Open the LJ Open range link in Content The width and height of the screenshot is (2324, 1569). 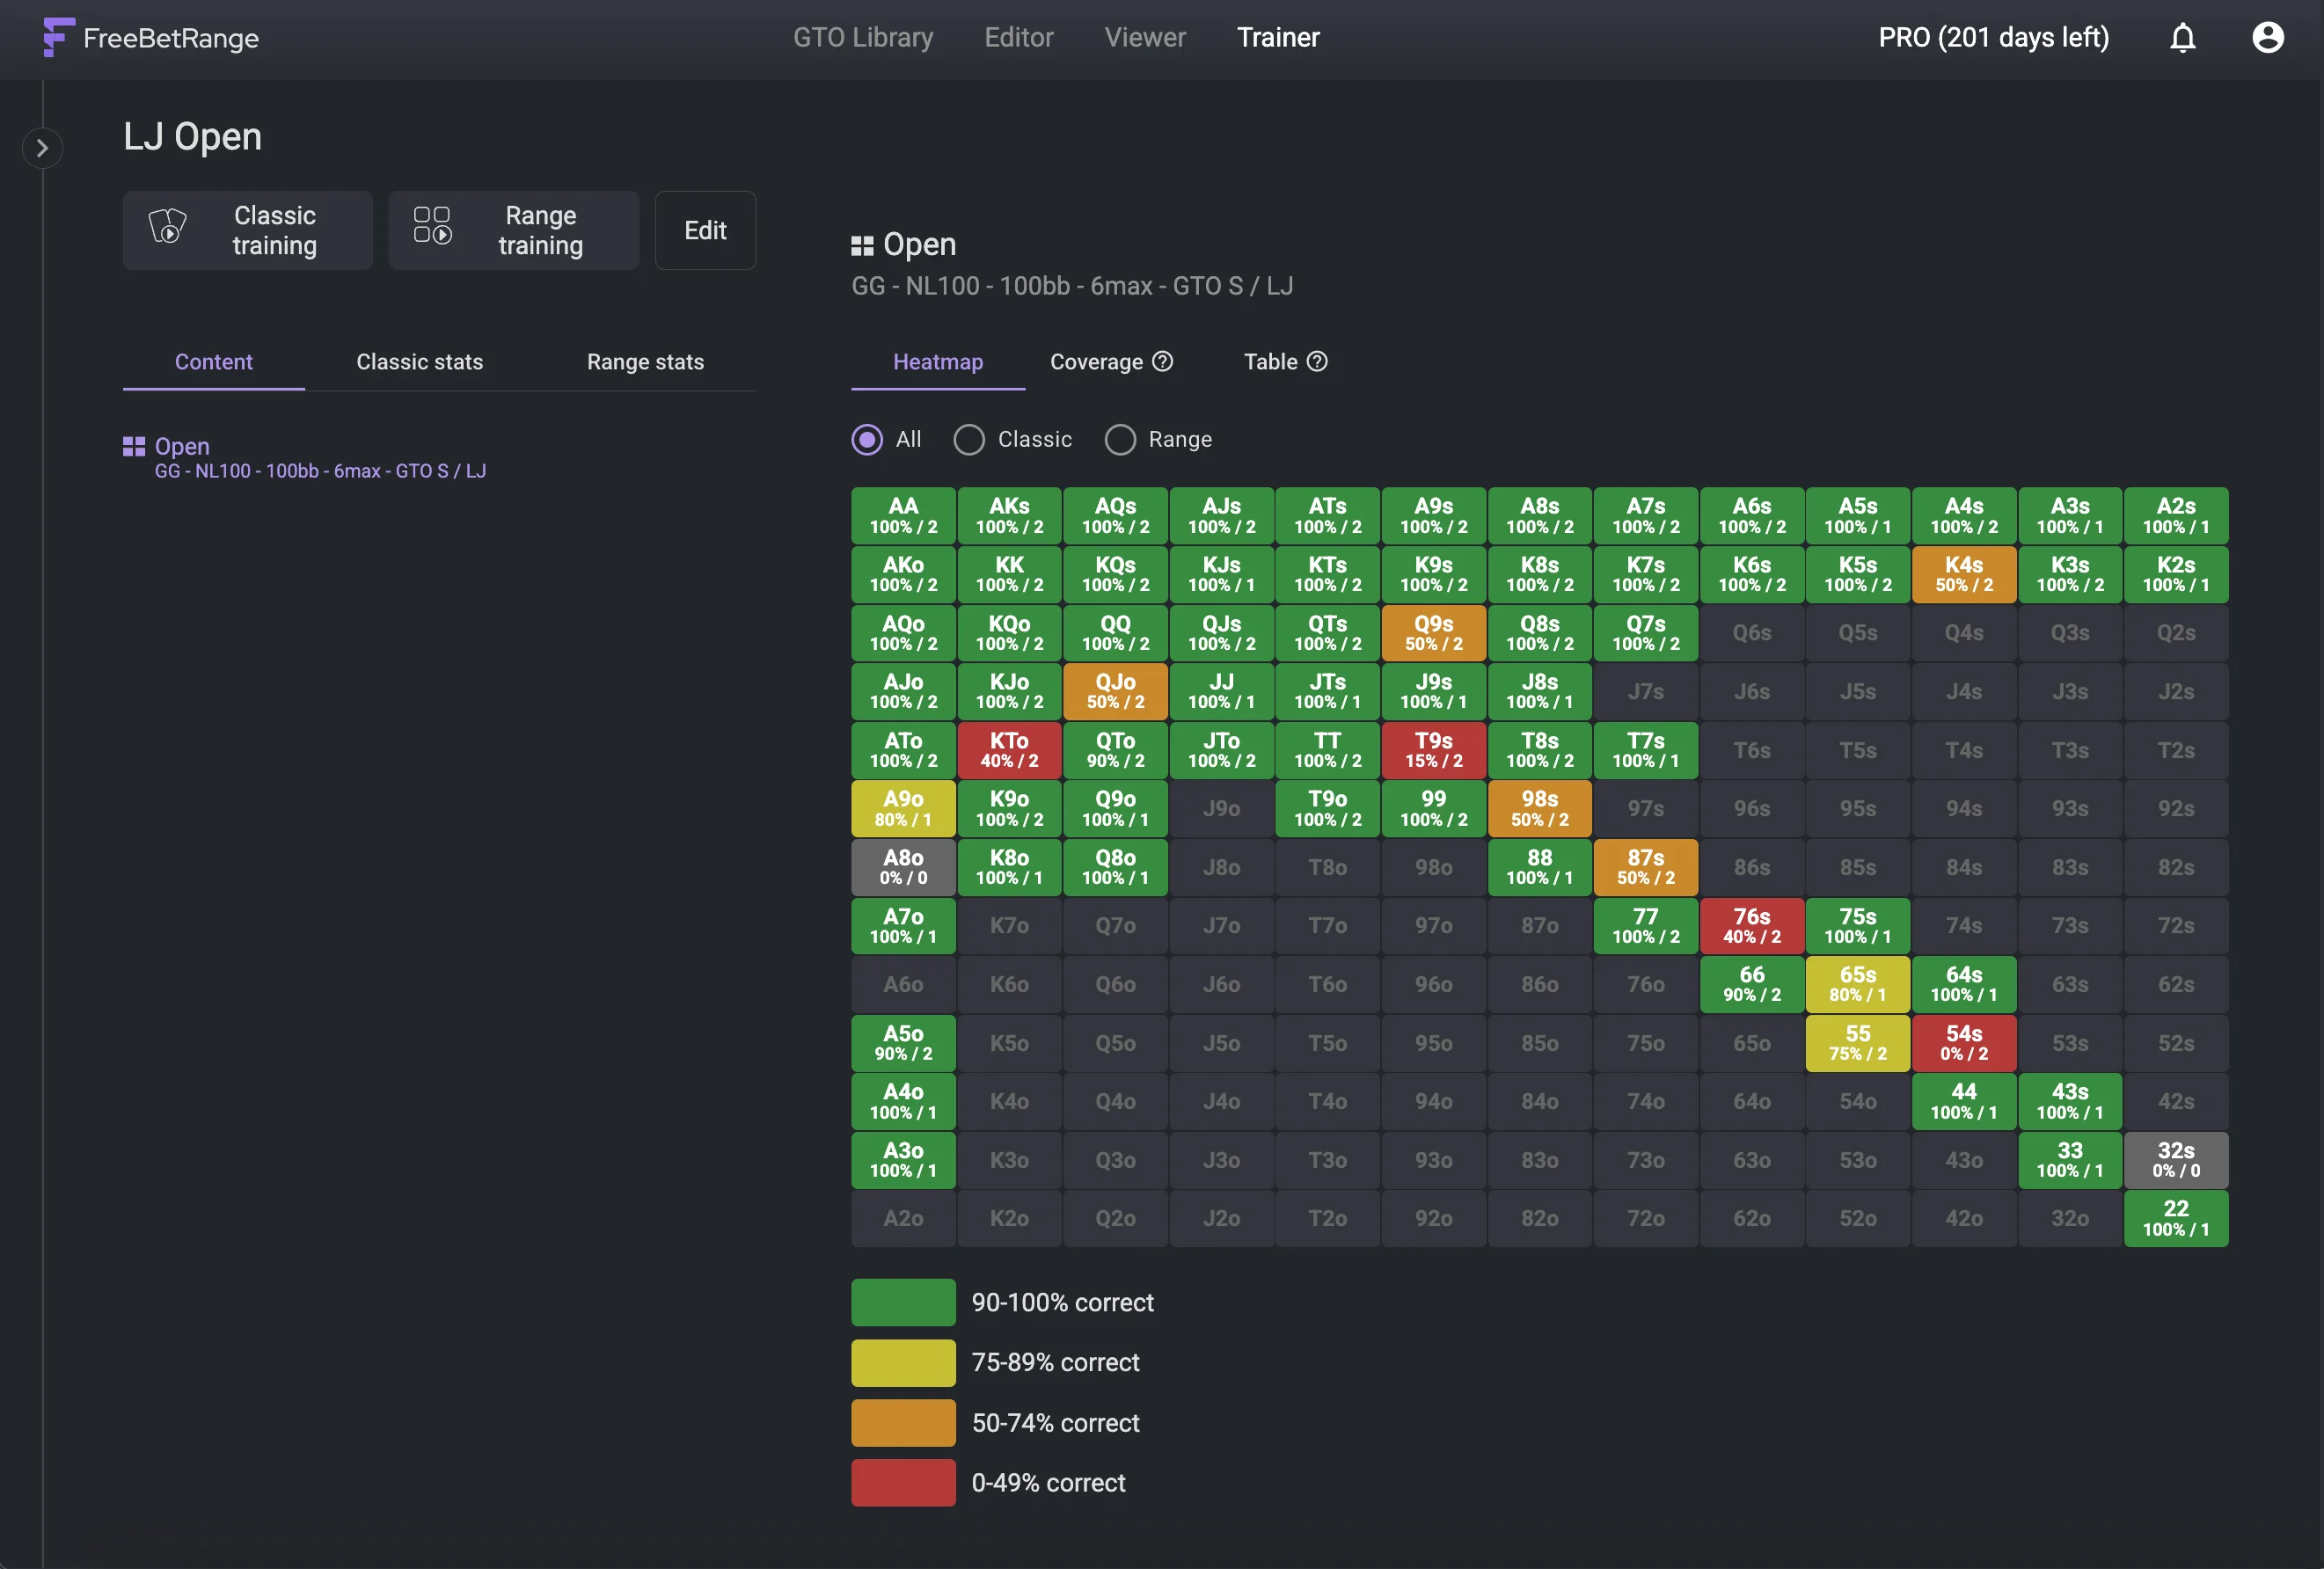pos(182,446)
